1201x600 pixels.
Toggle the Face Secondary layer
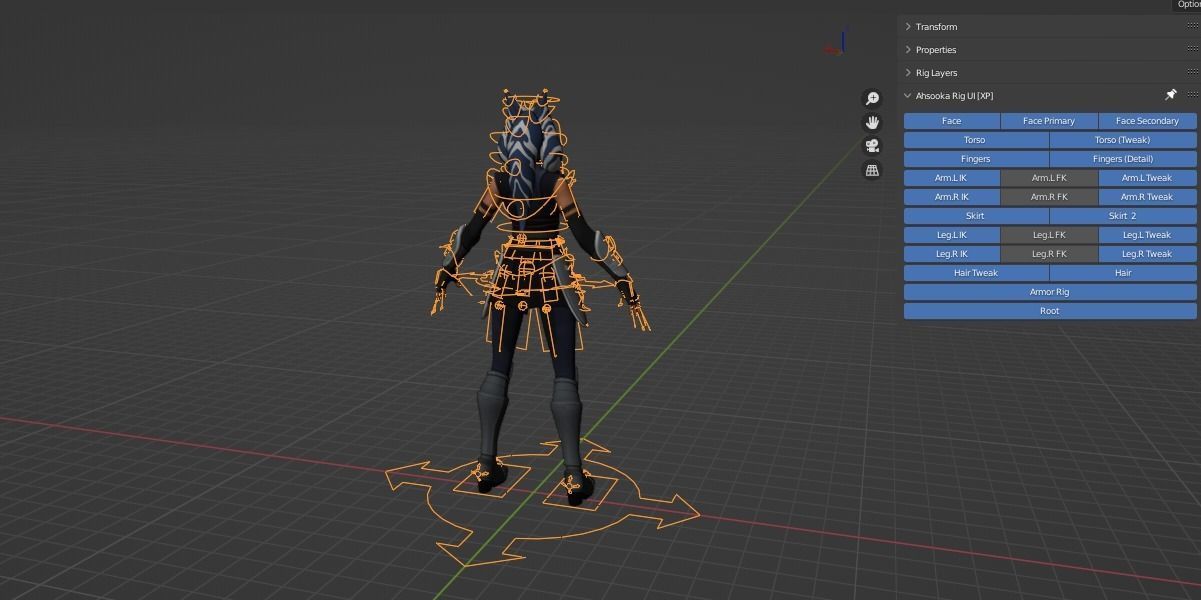tap(1148, 121)
